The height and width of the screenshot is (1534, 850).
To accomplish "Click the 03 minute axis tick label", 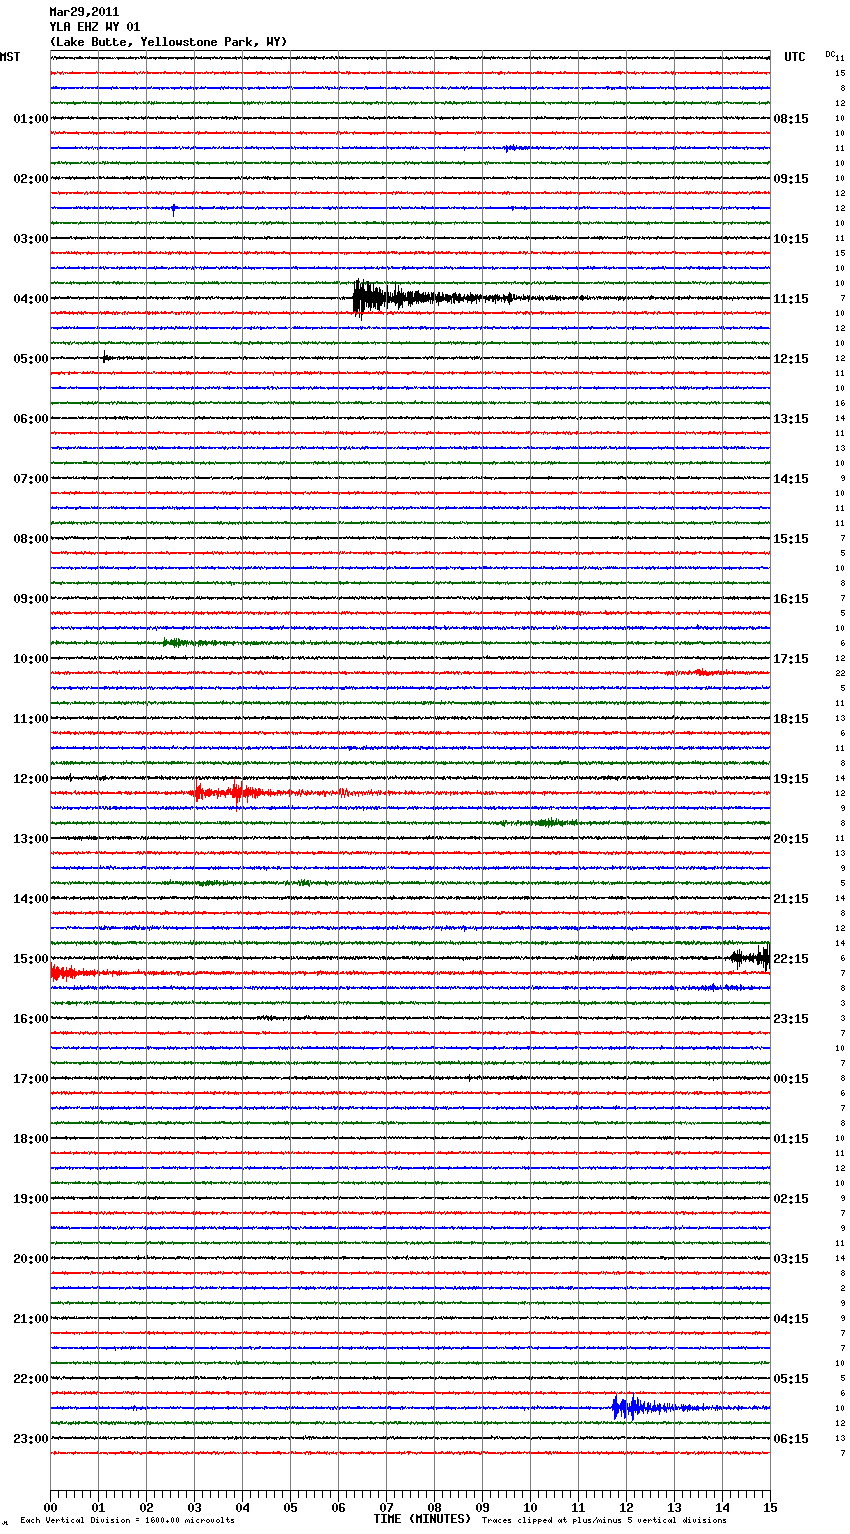I will [194, 1507].
